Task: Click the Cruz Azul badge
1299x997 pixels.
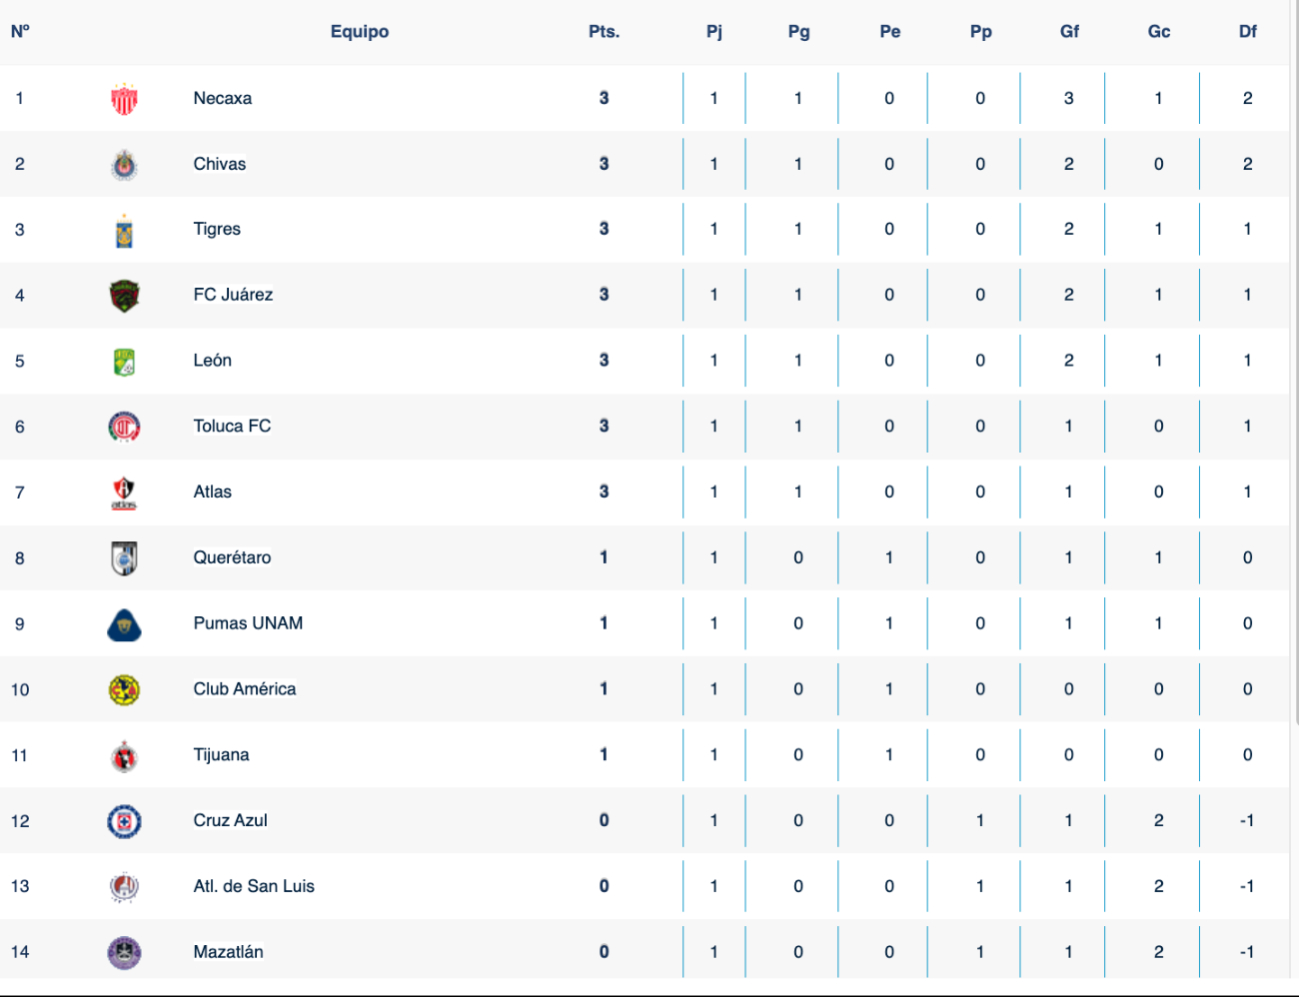Action: tap(124, 822)
